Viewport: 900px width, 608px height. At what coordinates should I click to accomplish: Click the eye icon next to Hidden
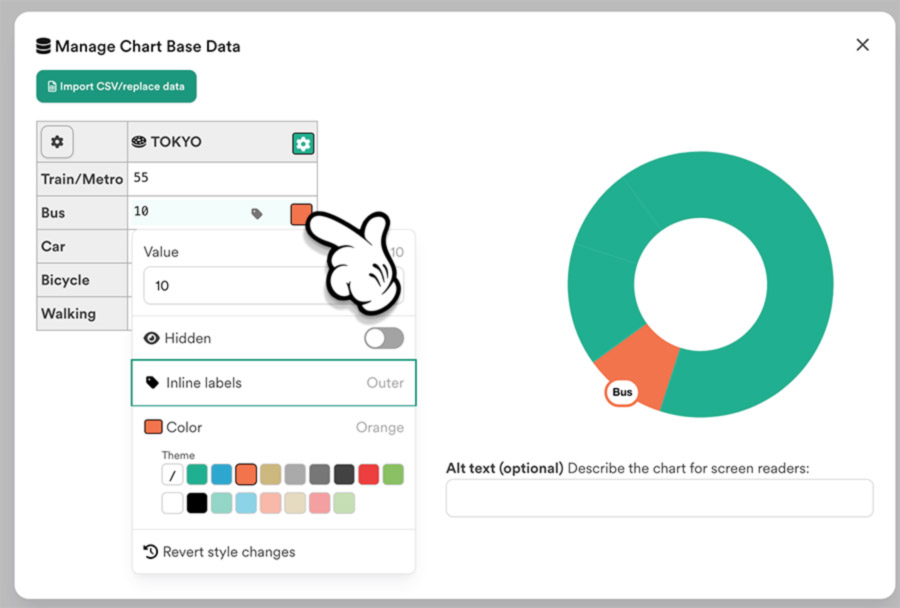pyautogui.click(x=152, y=338)
